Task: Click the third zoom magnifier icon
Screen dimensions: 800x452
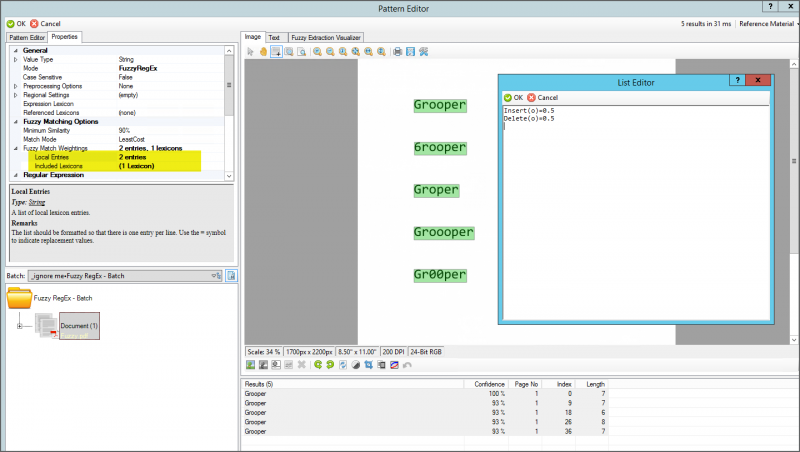Action: click(343, 52)
